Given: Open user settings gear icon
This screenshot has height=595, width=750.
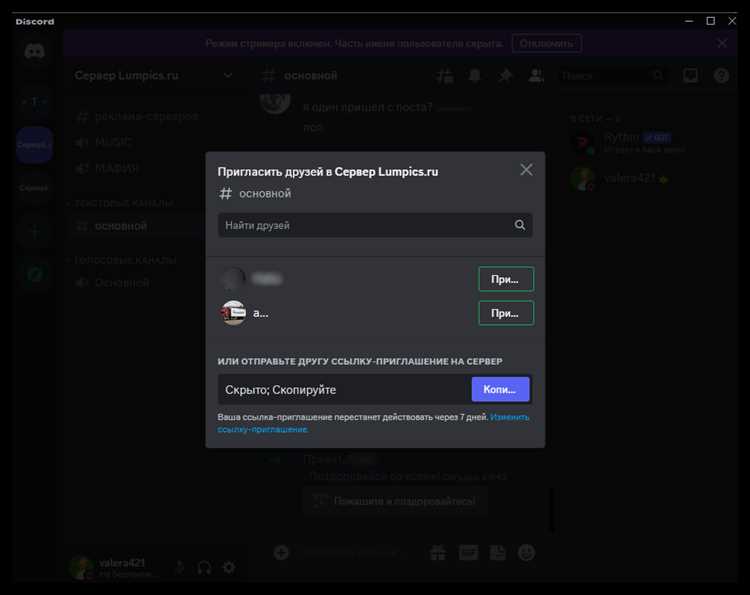Looking at the screenshot, I should (x=229, y=567).
